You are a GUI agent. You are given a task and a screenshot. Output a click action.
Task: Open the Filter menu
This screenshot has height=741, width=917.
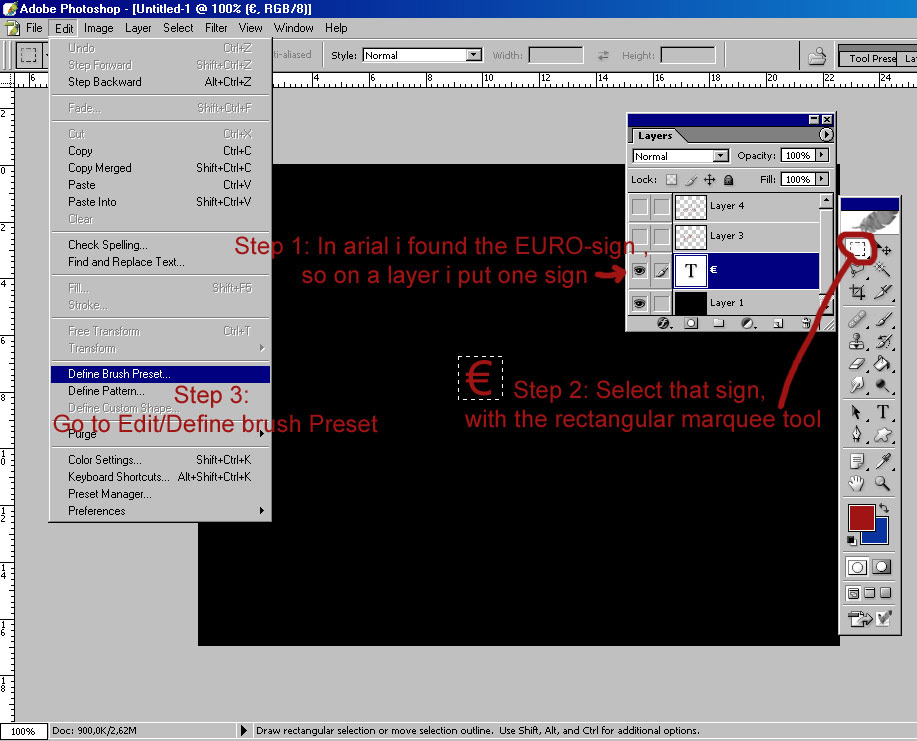click(x=216, y=28)
